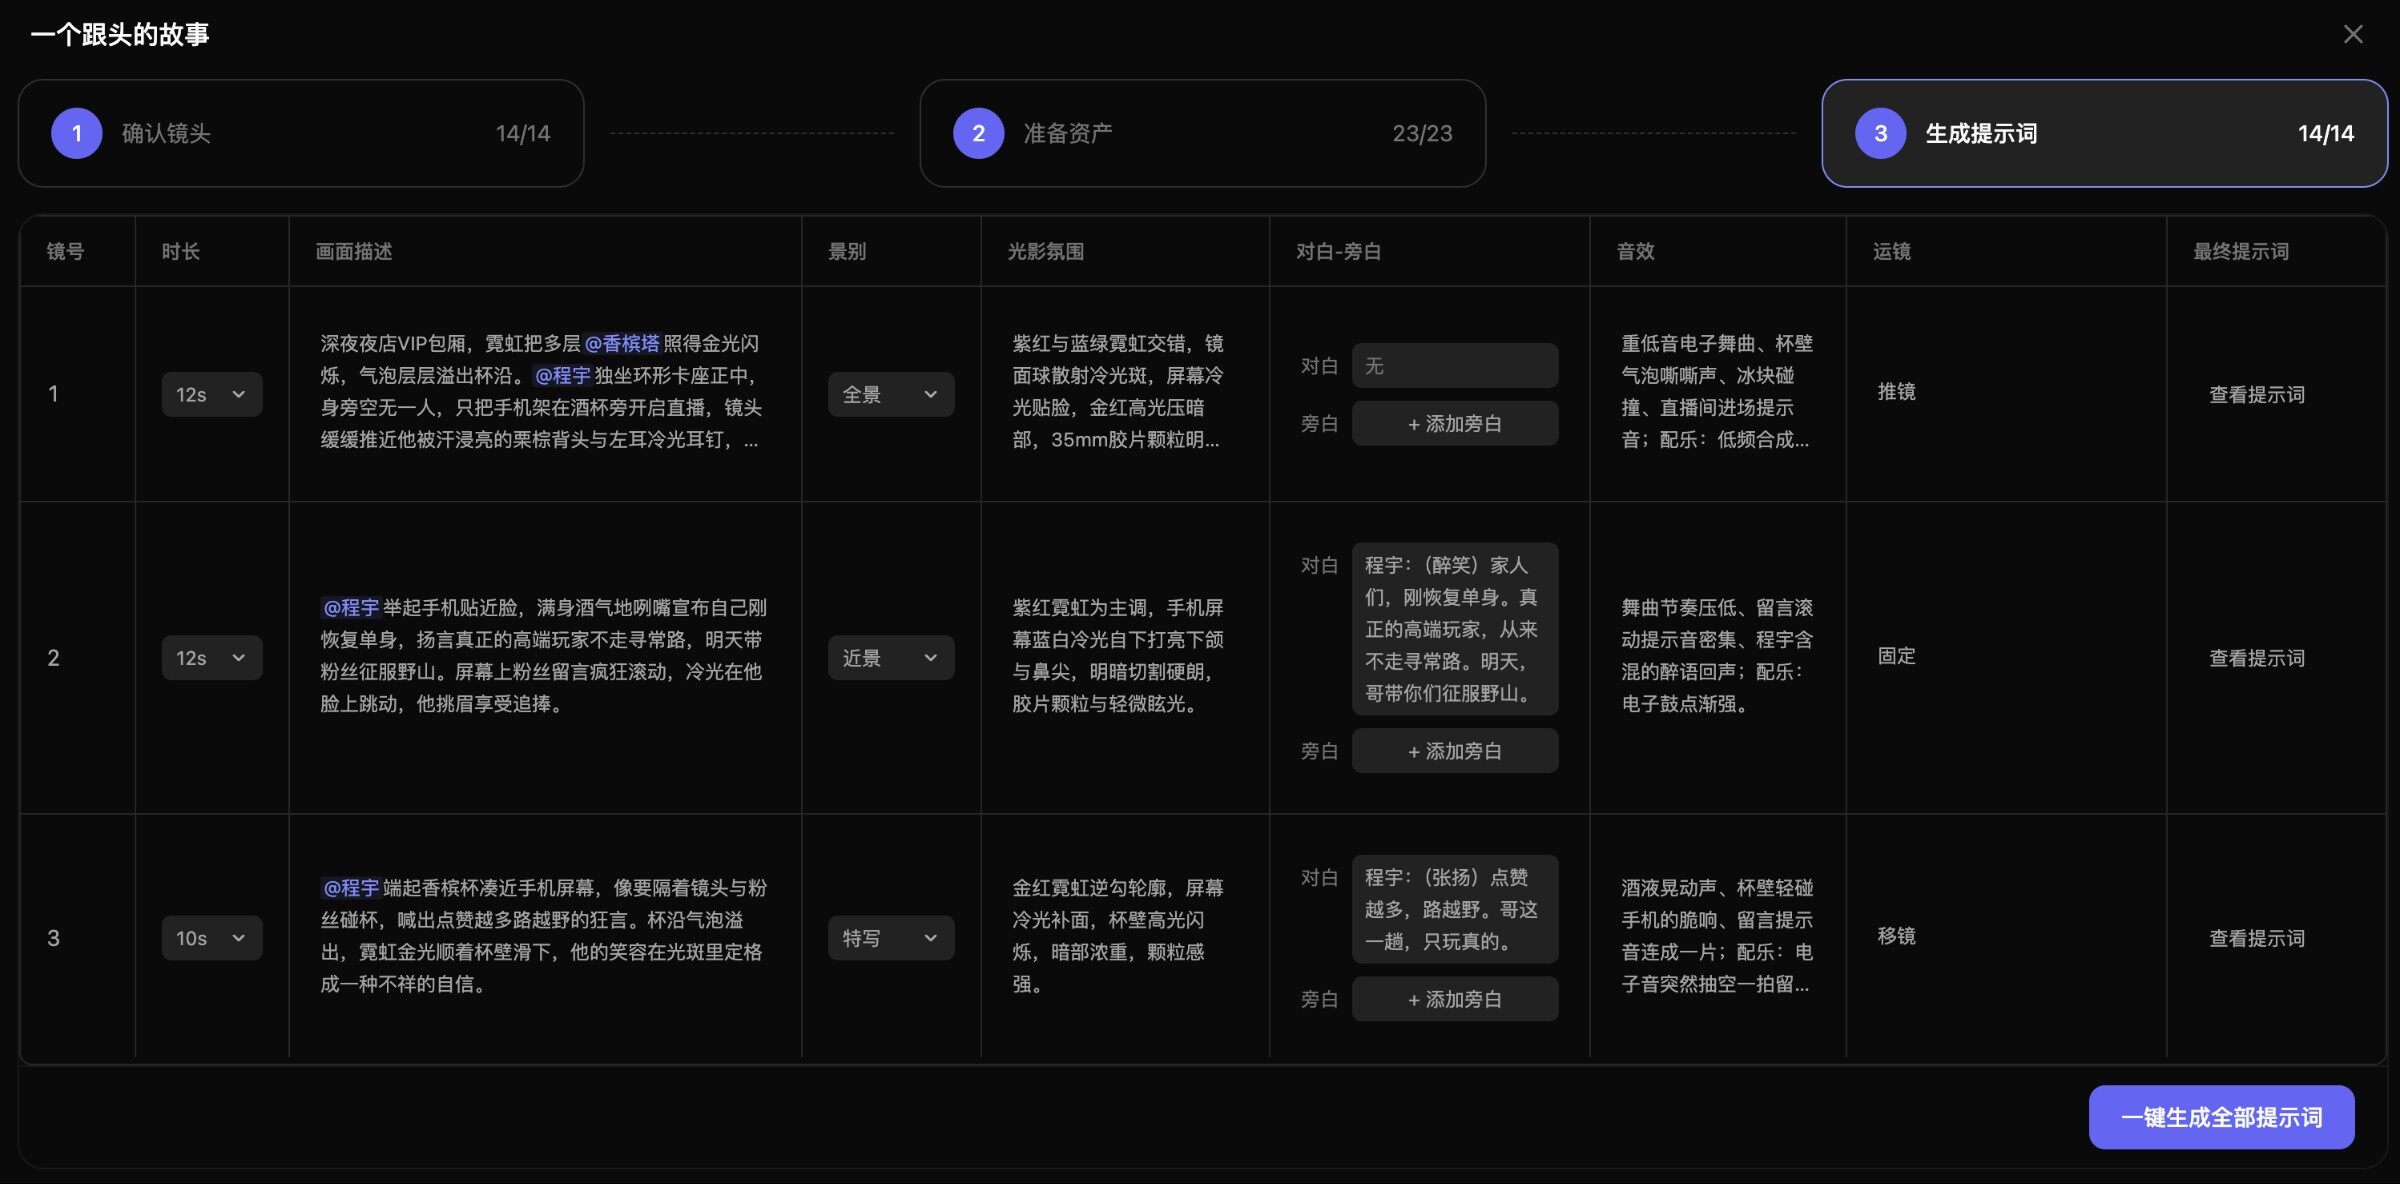The height and width of the screenshot is (1184, 2400).
Task: View prompt for shot 1
Action: [2257, 395]
